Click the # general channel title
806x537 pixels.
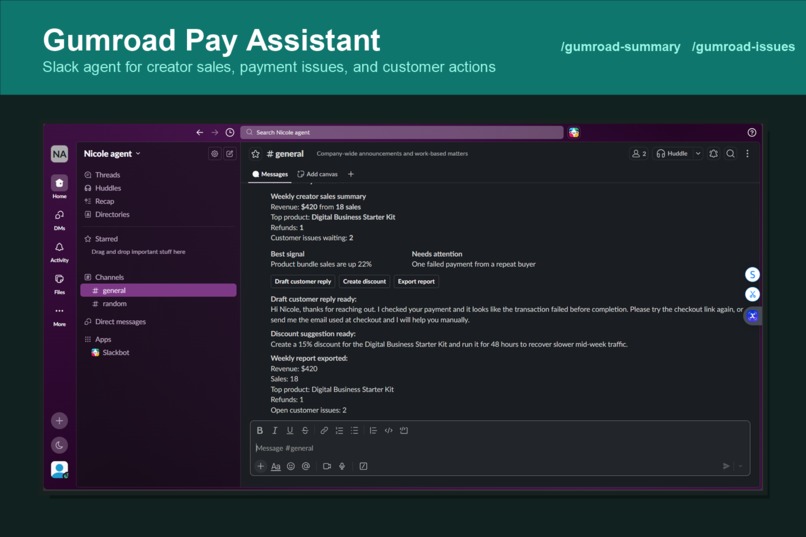(x=285, y=154)
